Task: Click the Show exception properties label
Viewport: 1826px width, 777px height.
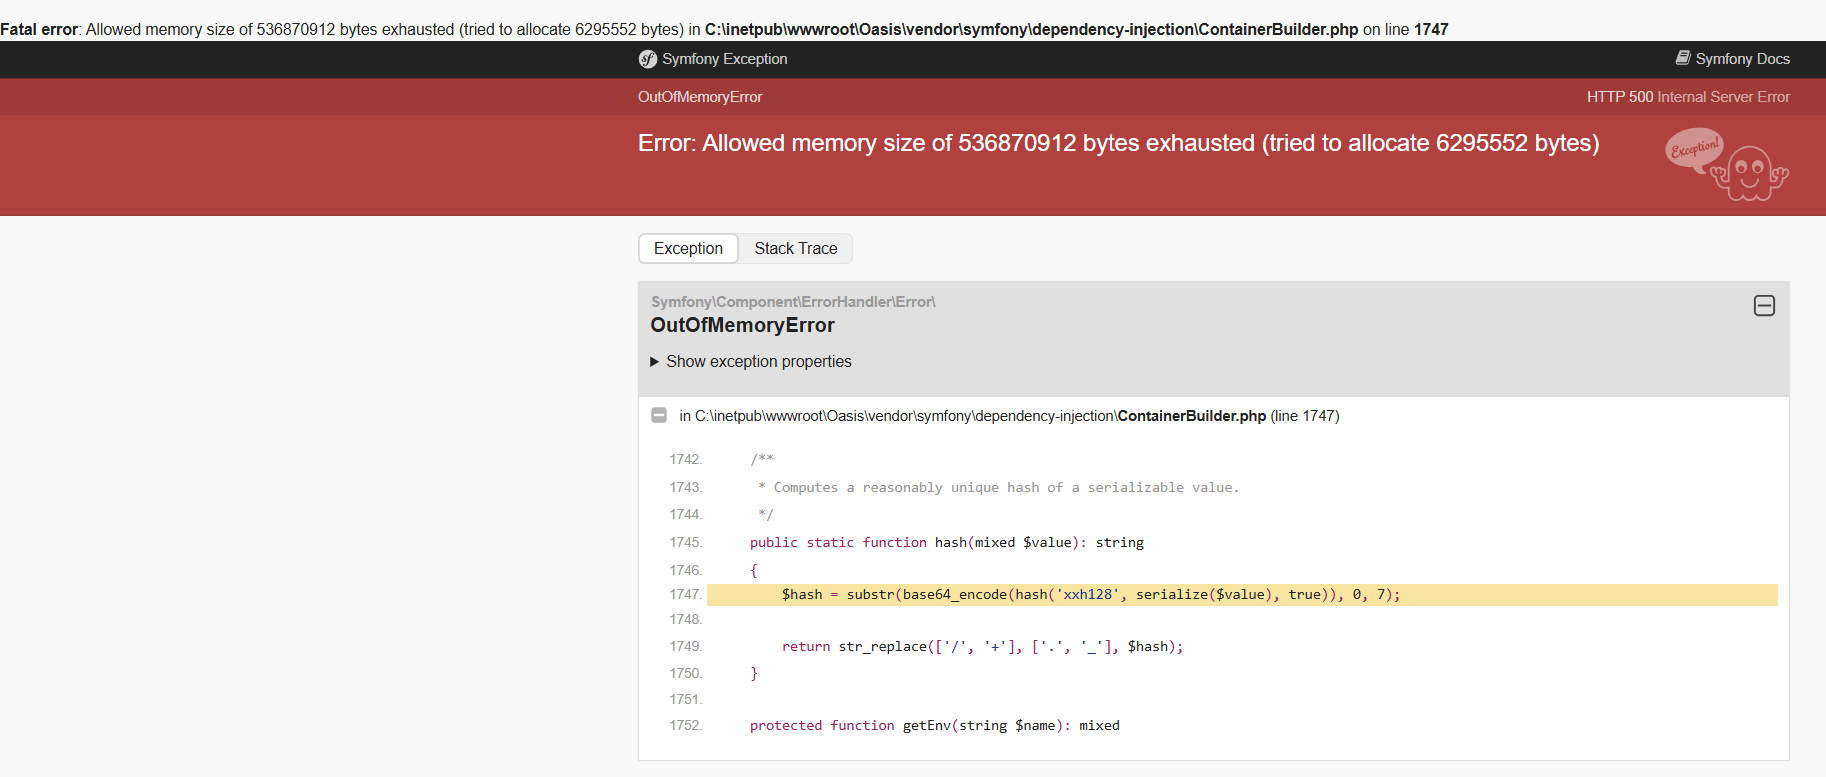Action: [758, 362]
